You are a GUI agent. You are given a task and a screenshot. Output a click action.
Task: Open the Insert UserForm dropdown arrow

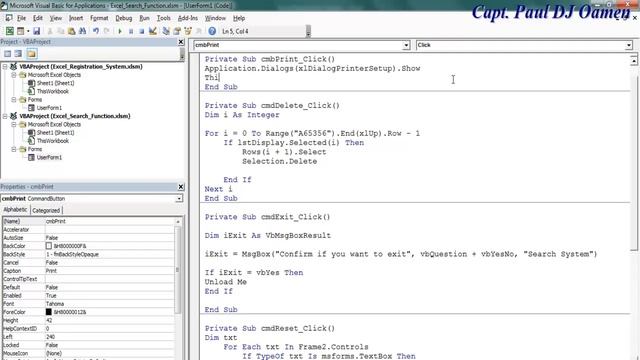pos(28,31)
